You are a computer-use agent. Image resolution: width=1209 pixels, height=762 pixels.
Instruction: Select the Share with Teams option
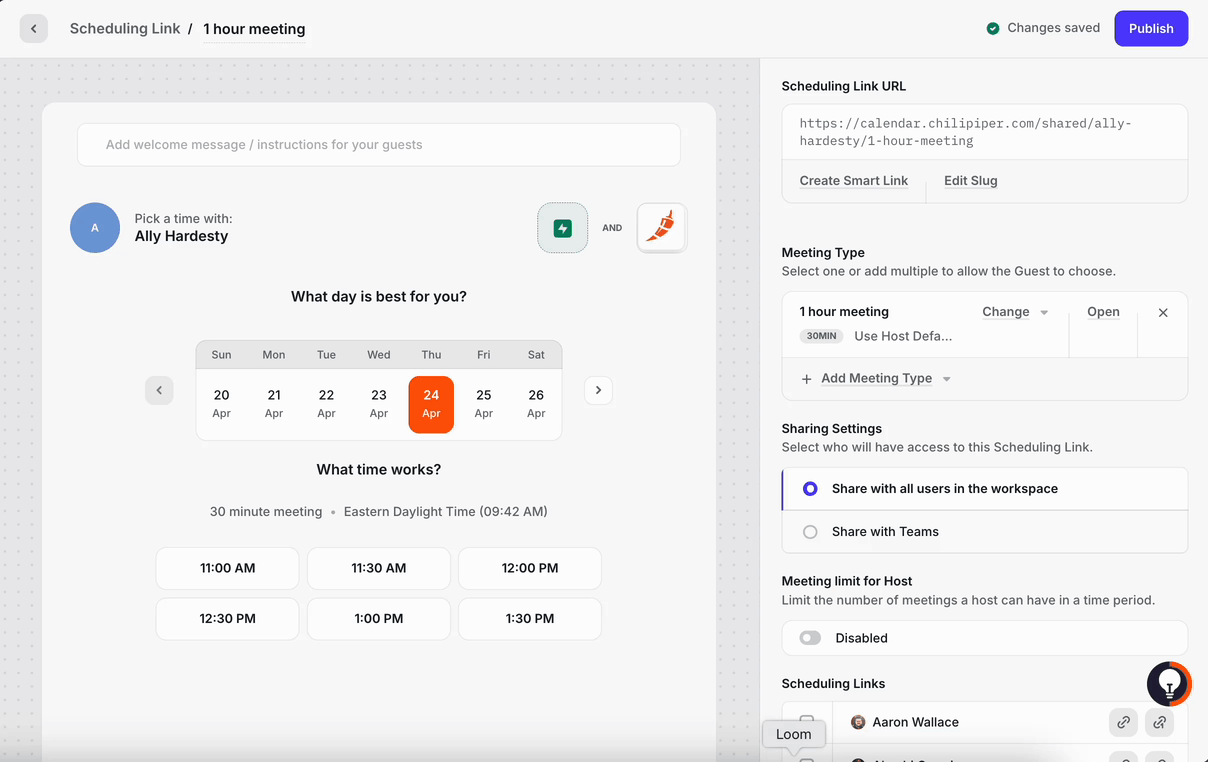[x=985, y=532]
